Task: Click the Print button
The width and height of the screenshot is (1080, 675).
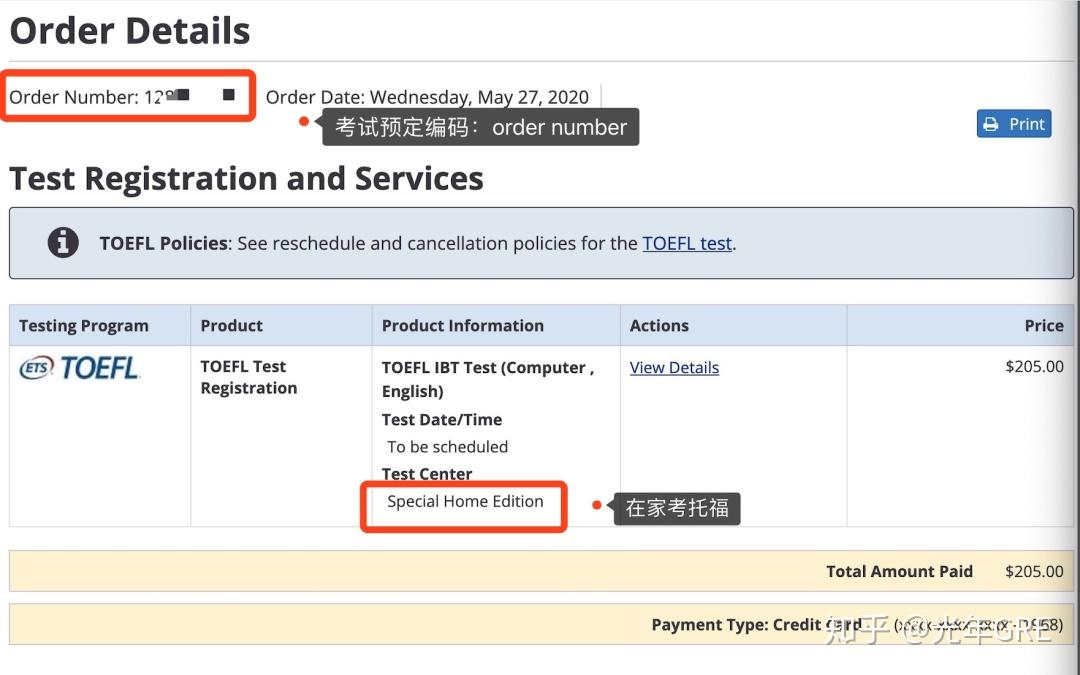Action: [1014, 124]
